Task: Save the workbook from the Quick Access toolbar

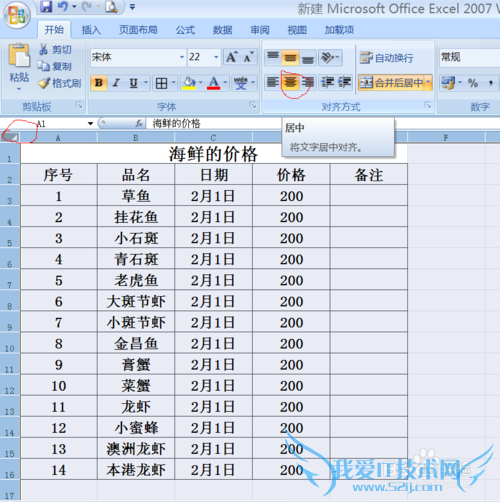Action: [46, 7]
